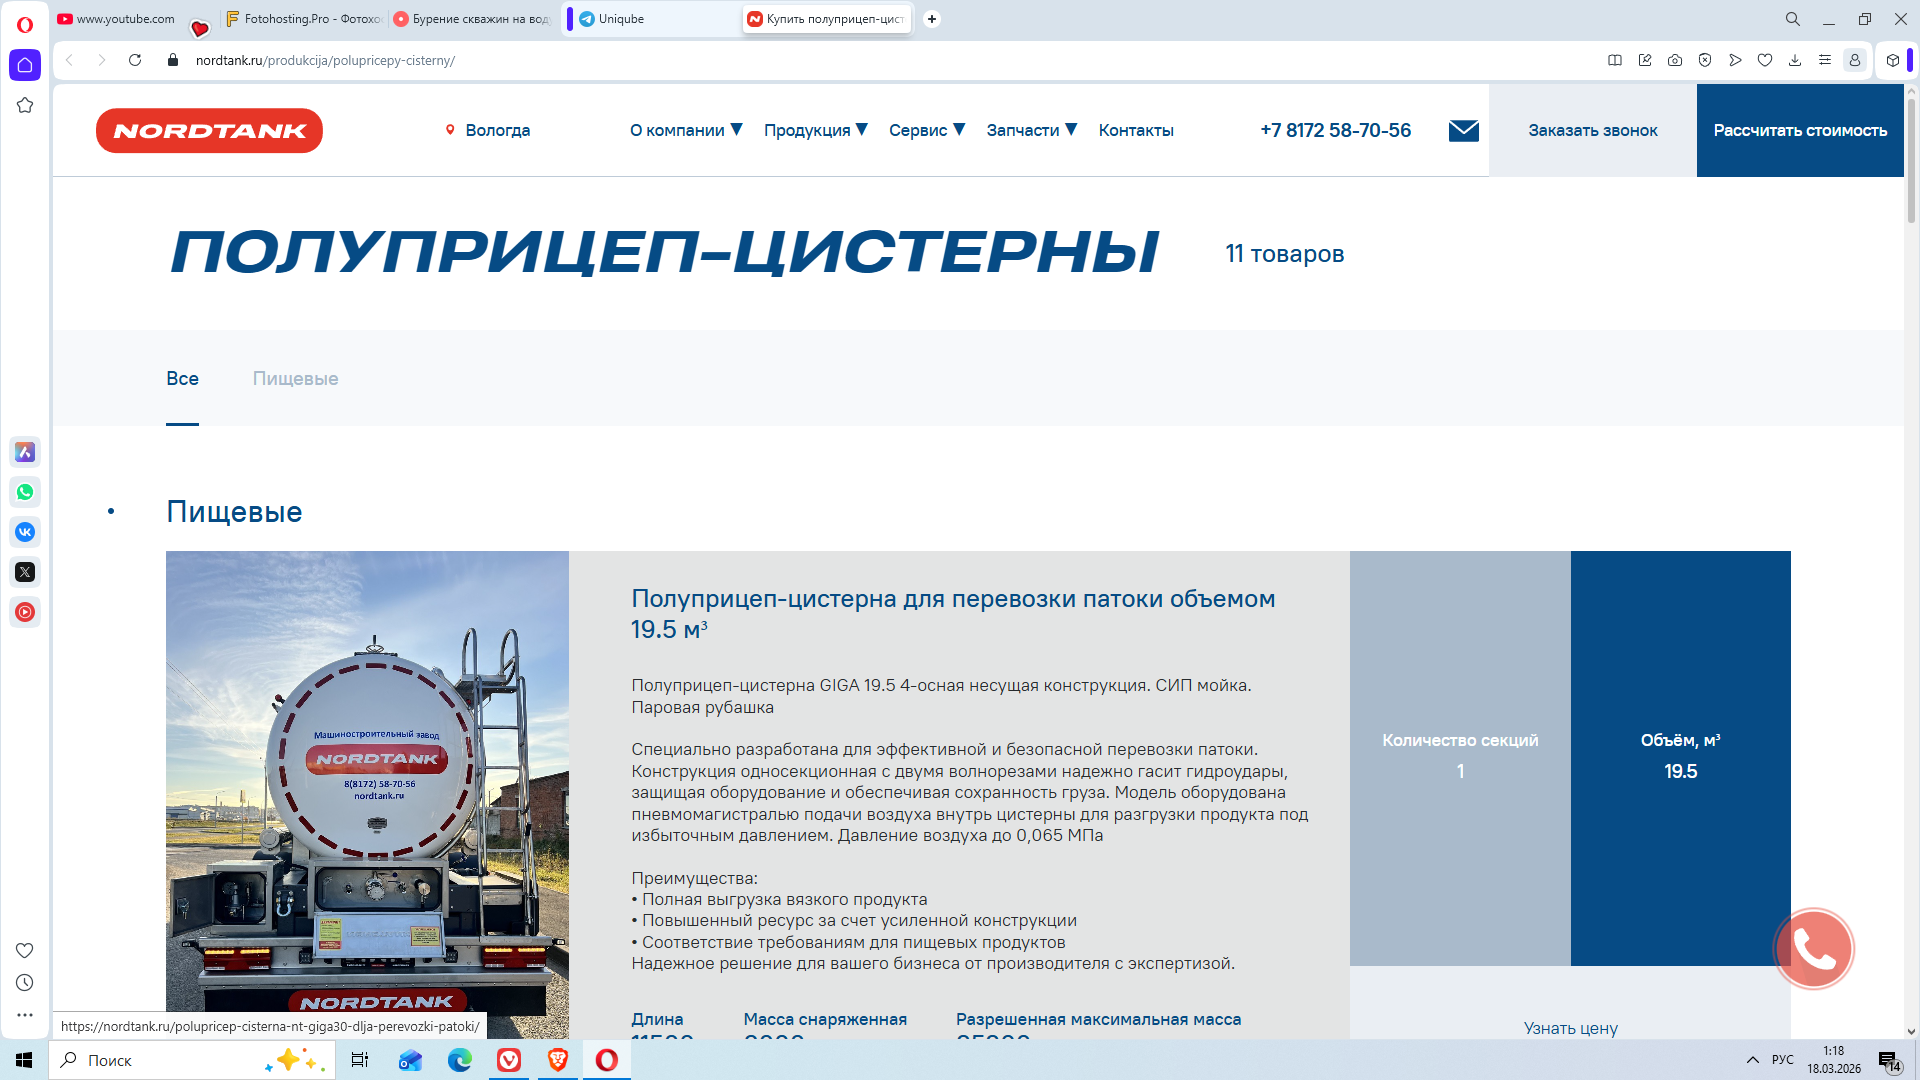Viewport: 1920px width, 1080px height.
Task: Open WhatsApp in Opera sidebar
Action: tap(25, 492)
